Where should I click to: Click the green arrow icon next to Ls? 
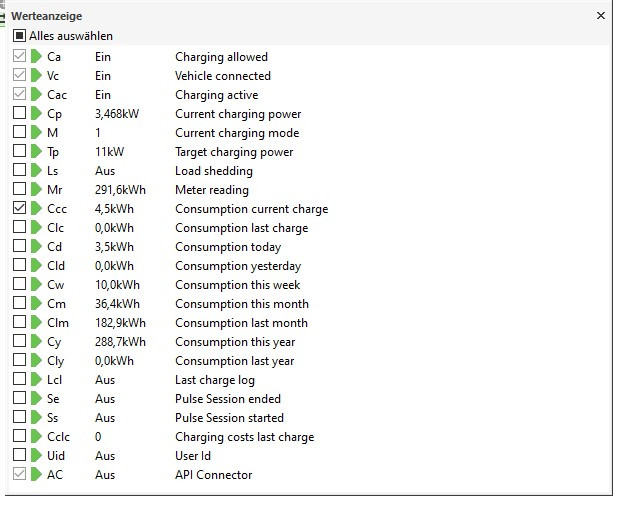pos(36,171)
